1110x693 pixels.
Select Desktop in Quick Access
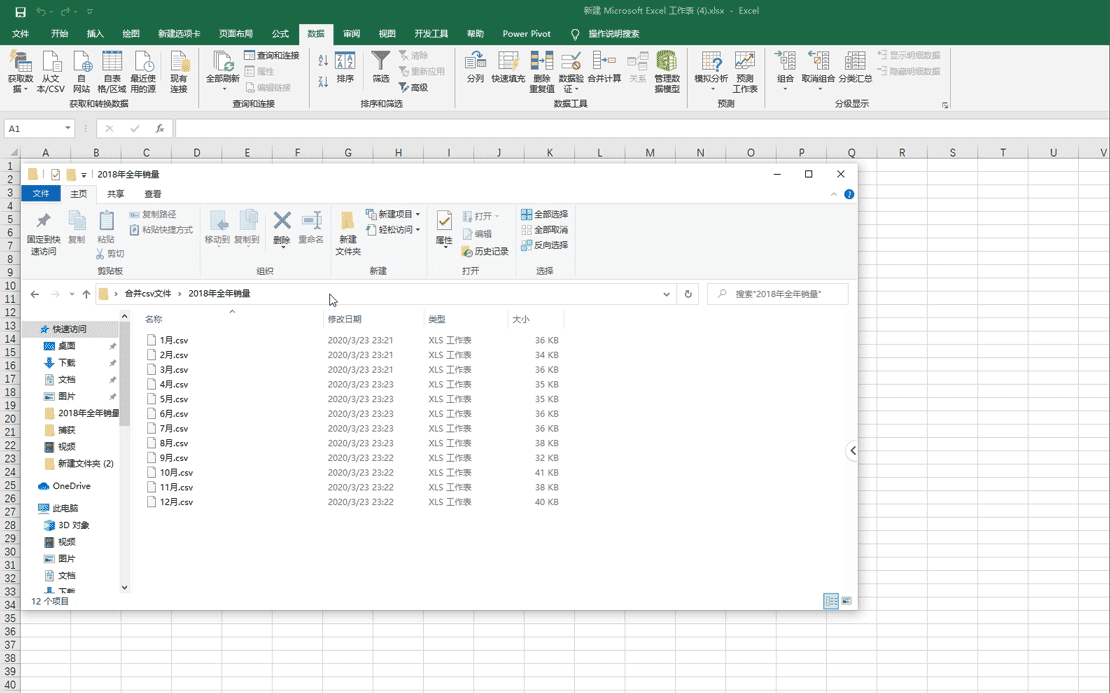tap(67, 346)
